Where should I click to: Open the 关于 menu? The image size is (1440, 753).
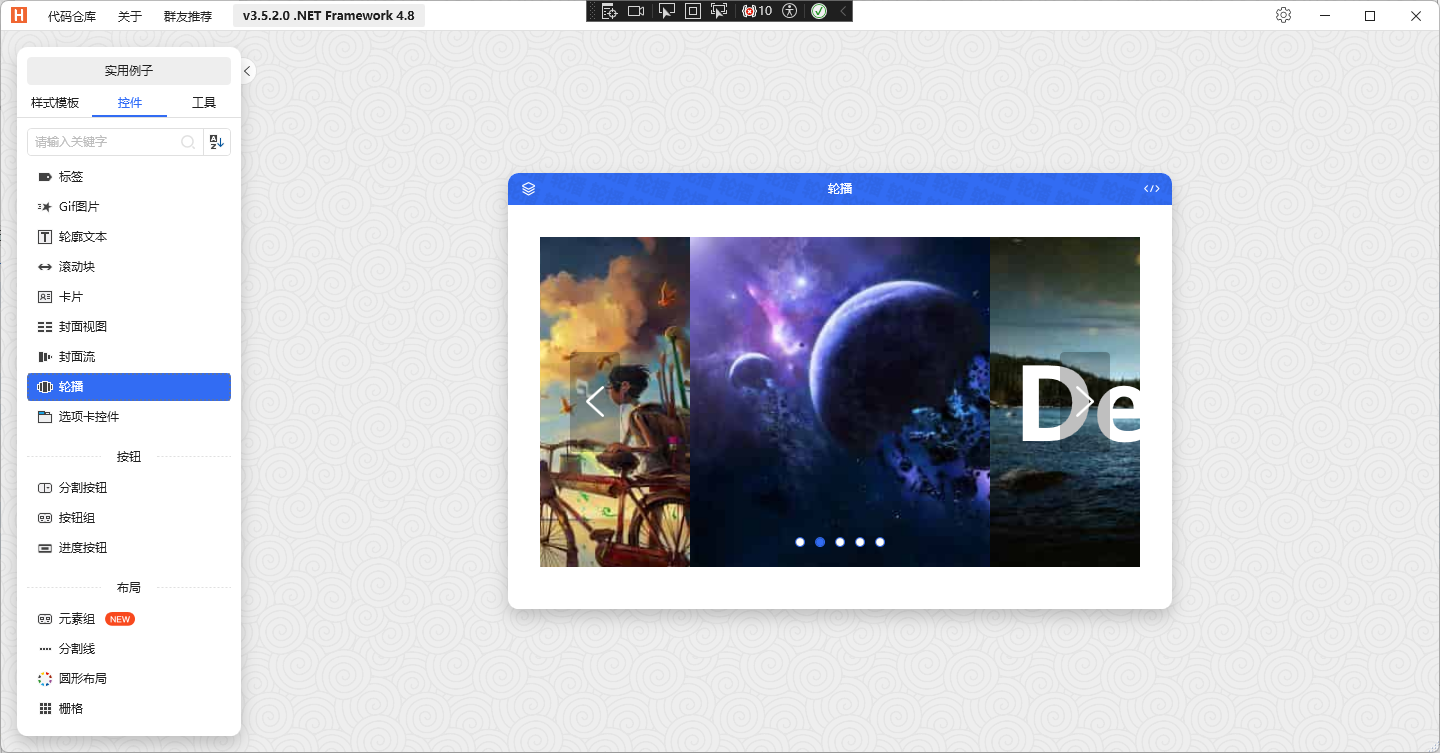pos(130,16)
